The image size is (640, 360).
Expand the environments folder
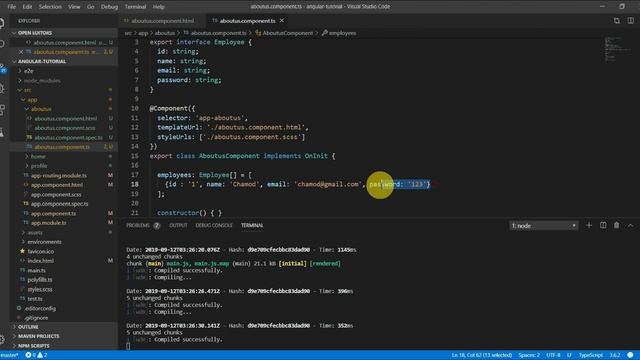click(x=44, y=242)
